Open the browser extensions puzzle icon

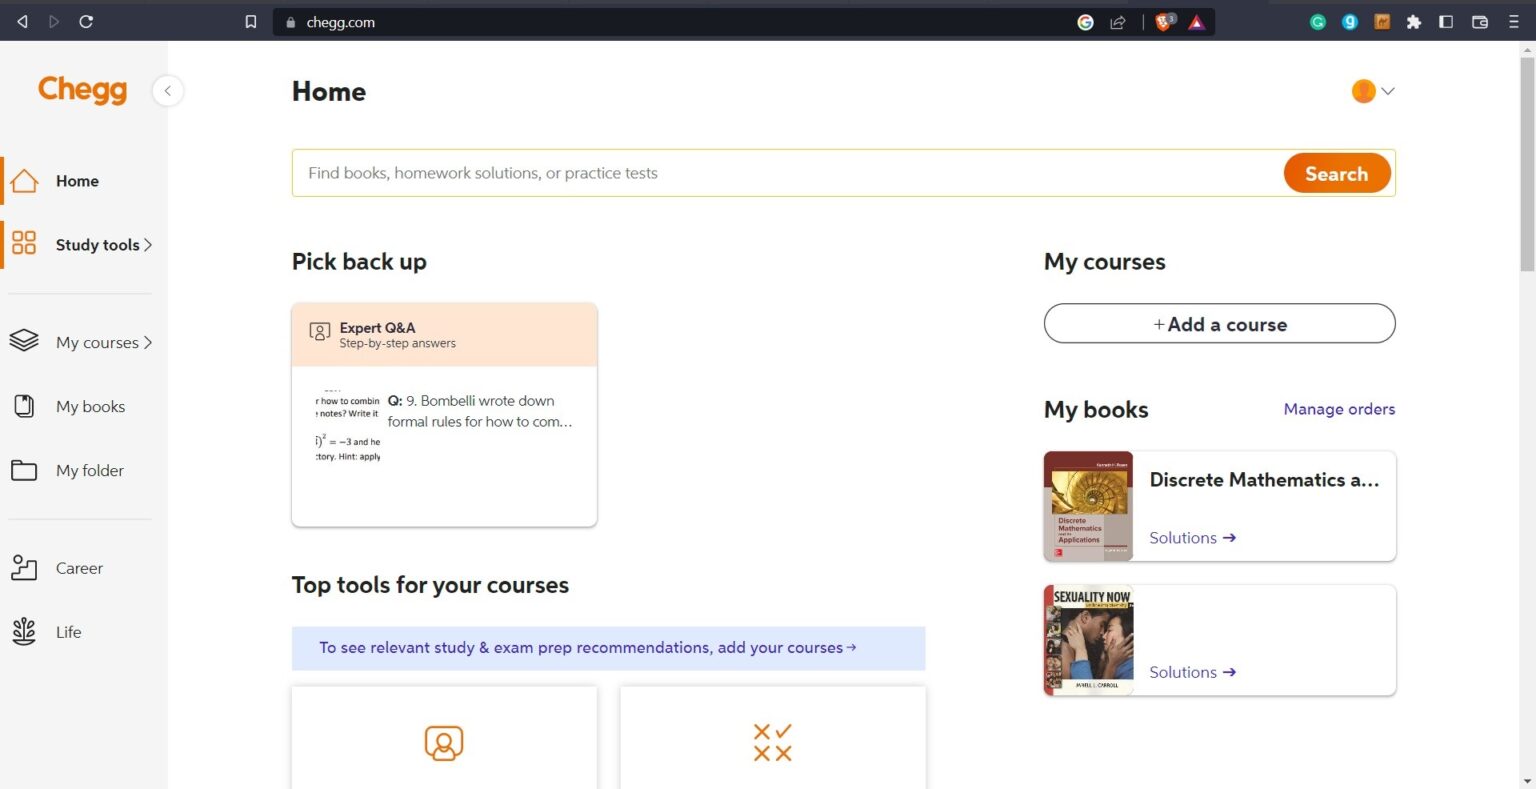(x=1414, y=21)
